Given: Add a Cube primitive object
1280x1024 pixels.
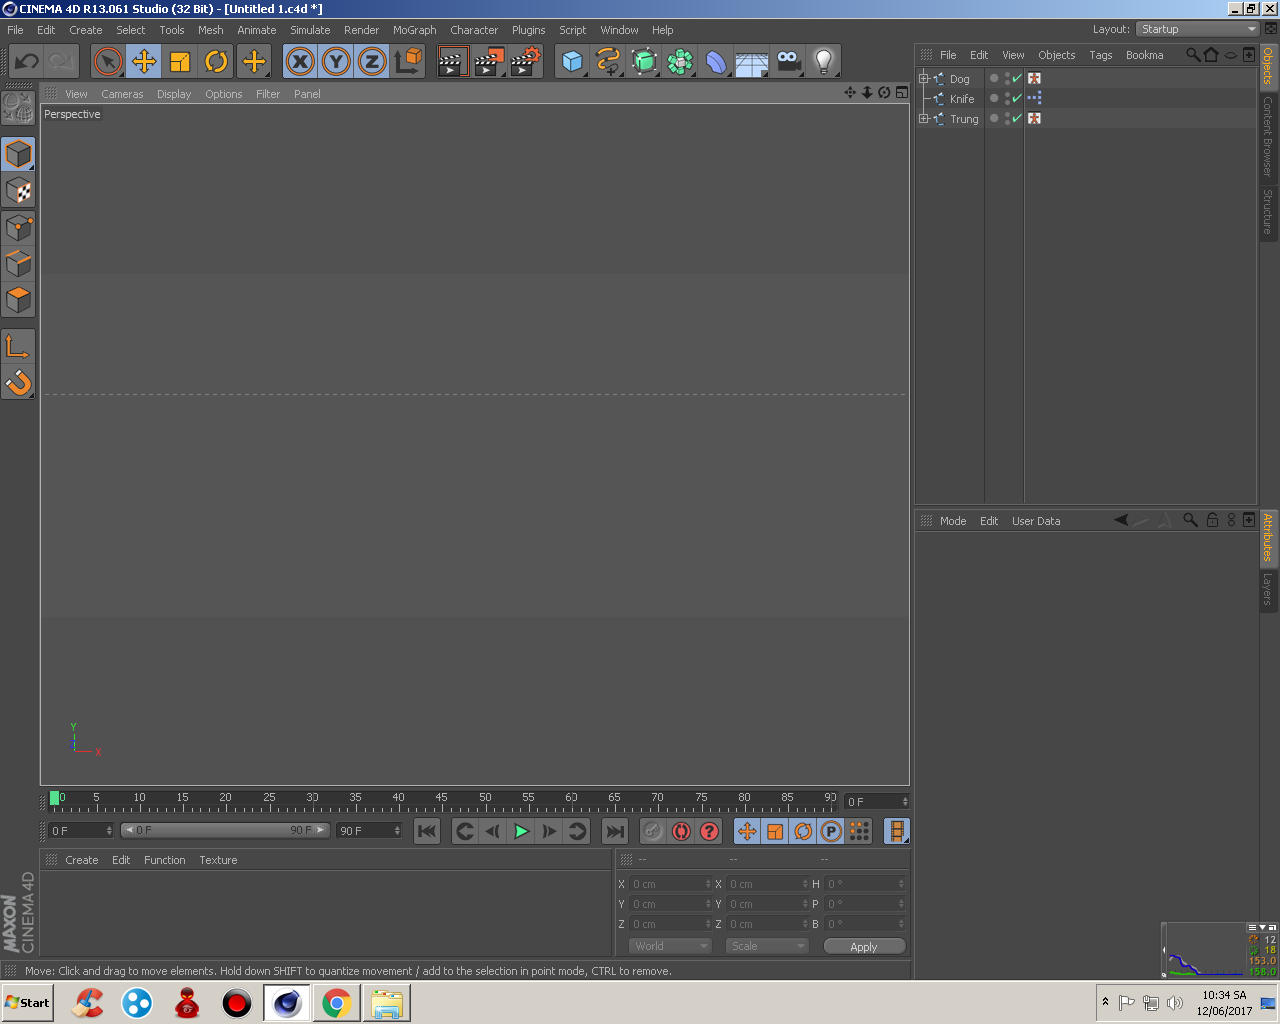Looking at the screenshot, I should pyautogui.click(x=571, y=61).
